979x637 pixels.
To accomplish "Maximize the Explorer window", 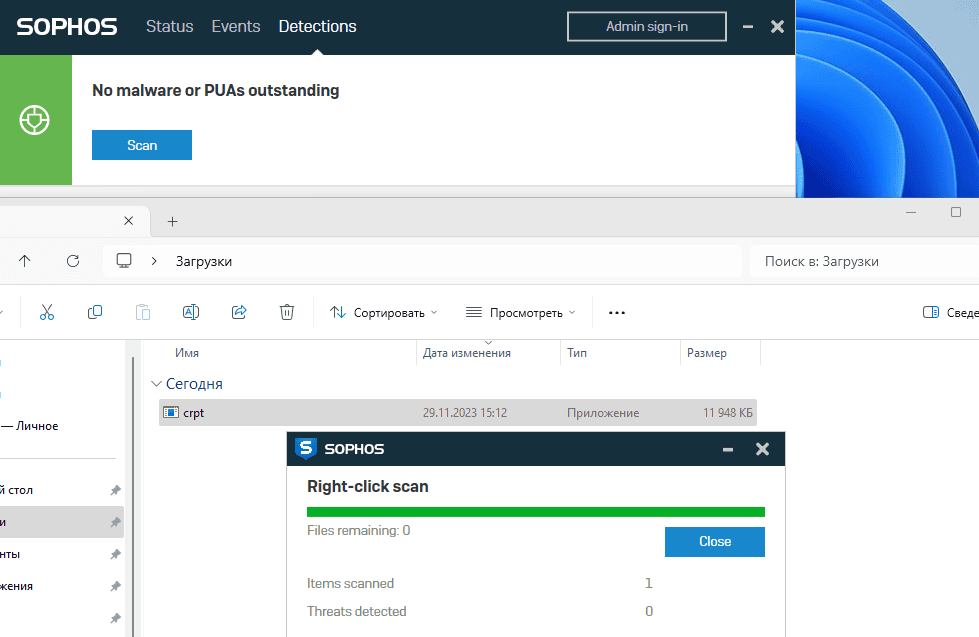I will [956, 212].
